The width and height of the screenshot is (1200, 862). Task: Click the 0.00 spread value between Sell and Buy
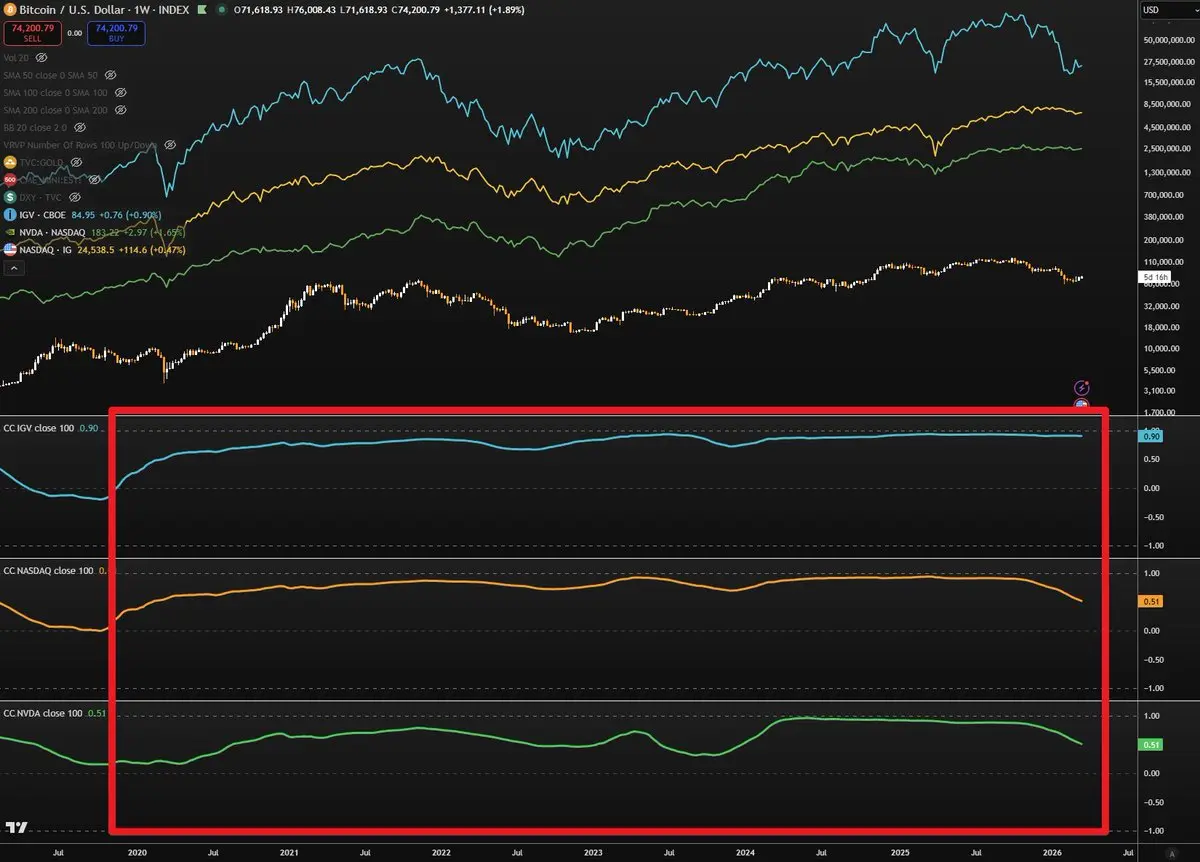[x=74, y=33]
